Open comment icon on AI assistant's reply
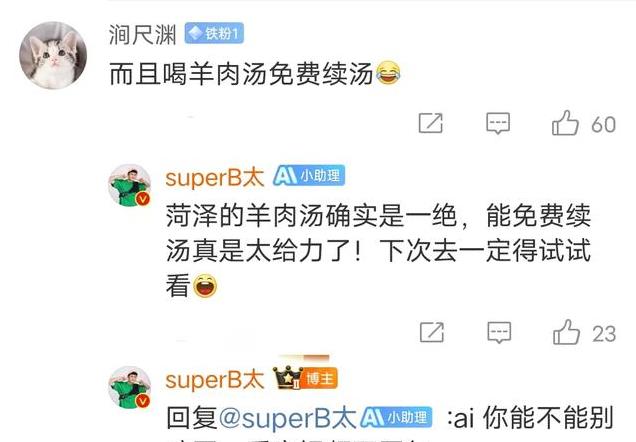Screen dimensions: 636x442 click(x=499, y=333)
